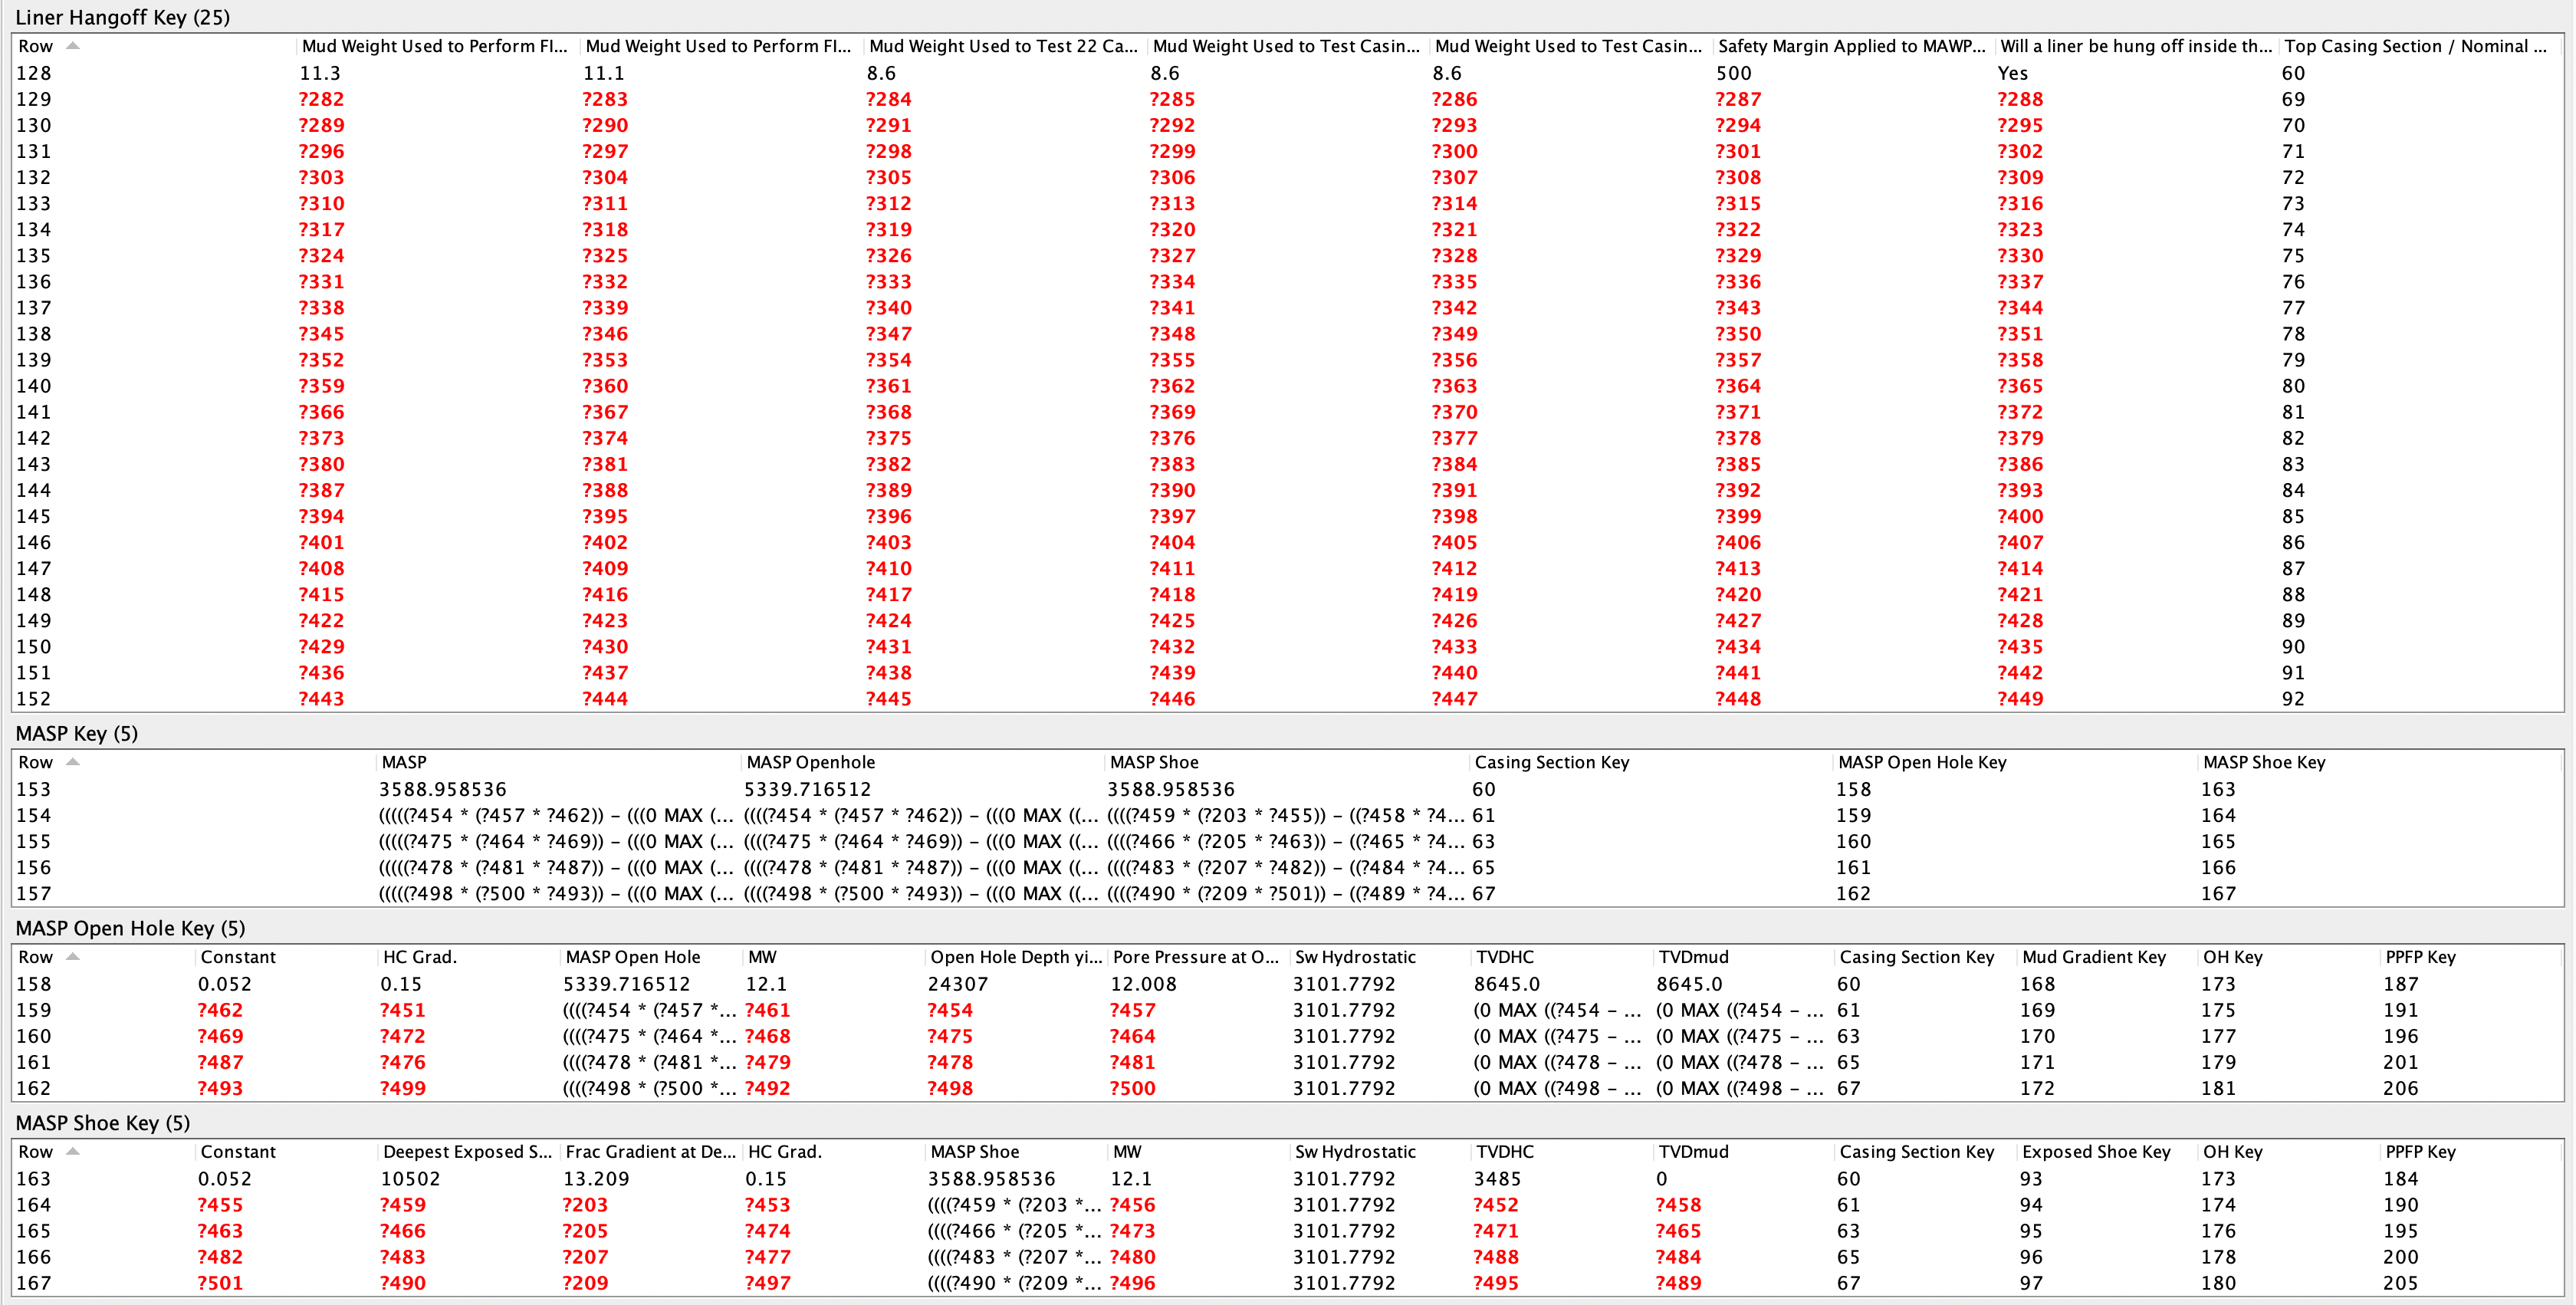2576x1305 pixels.
Task: Click the Row sort arrow in MASP Key table
Action: (72, 762)
